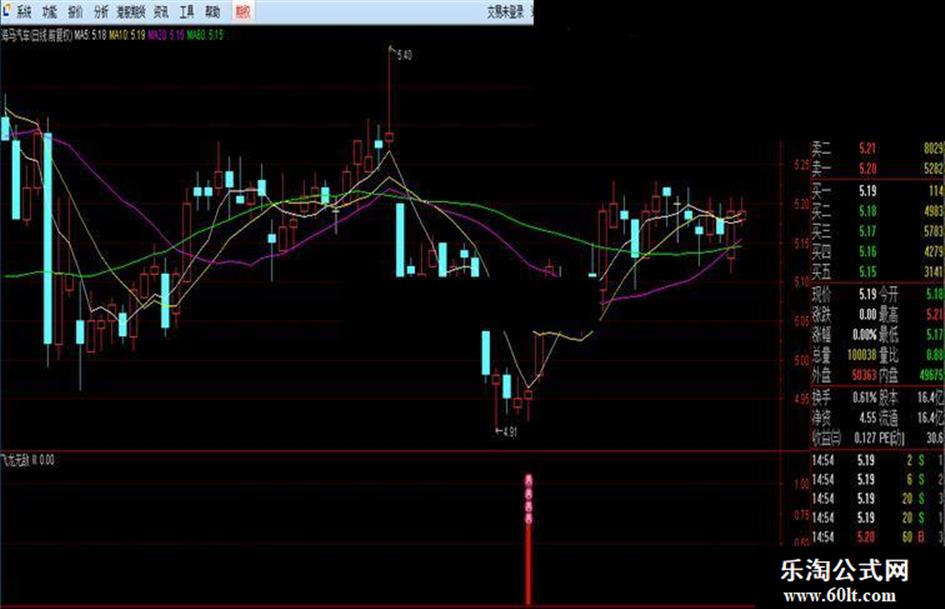
Task: Click the 内盘 inner volume label
Action: [x=888, y=374]
